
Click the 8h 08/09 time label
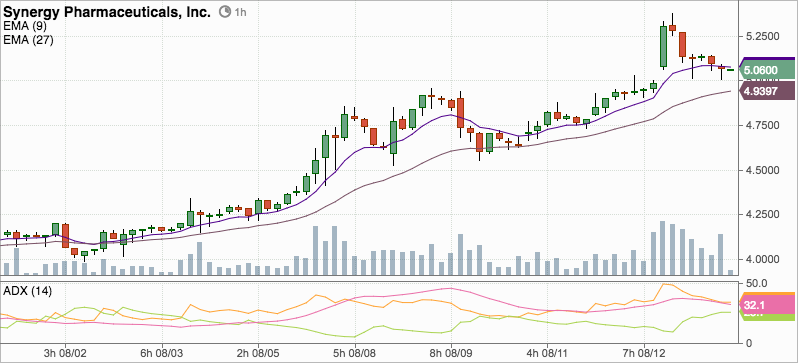point(451,352)
